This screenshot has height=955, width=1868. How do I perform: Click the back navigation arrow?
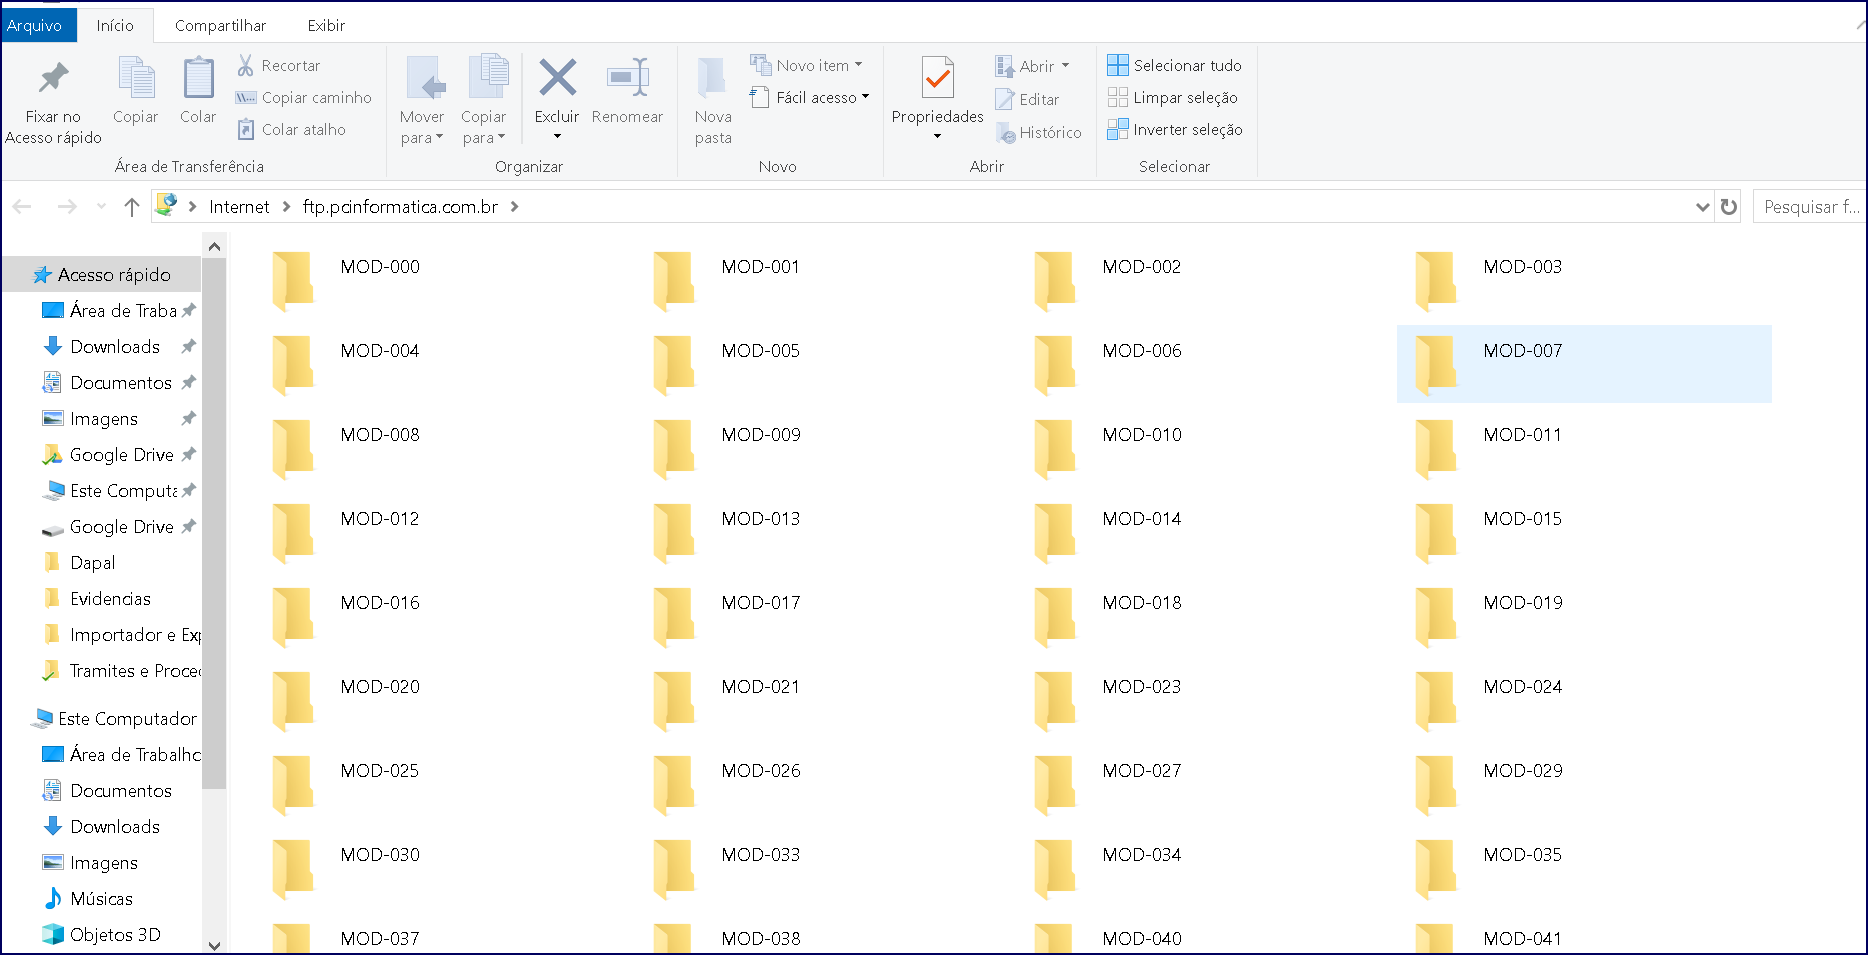click(x=22, y=207)
